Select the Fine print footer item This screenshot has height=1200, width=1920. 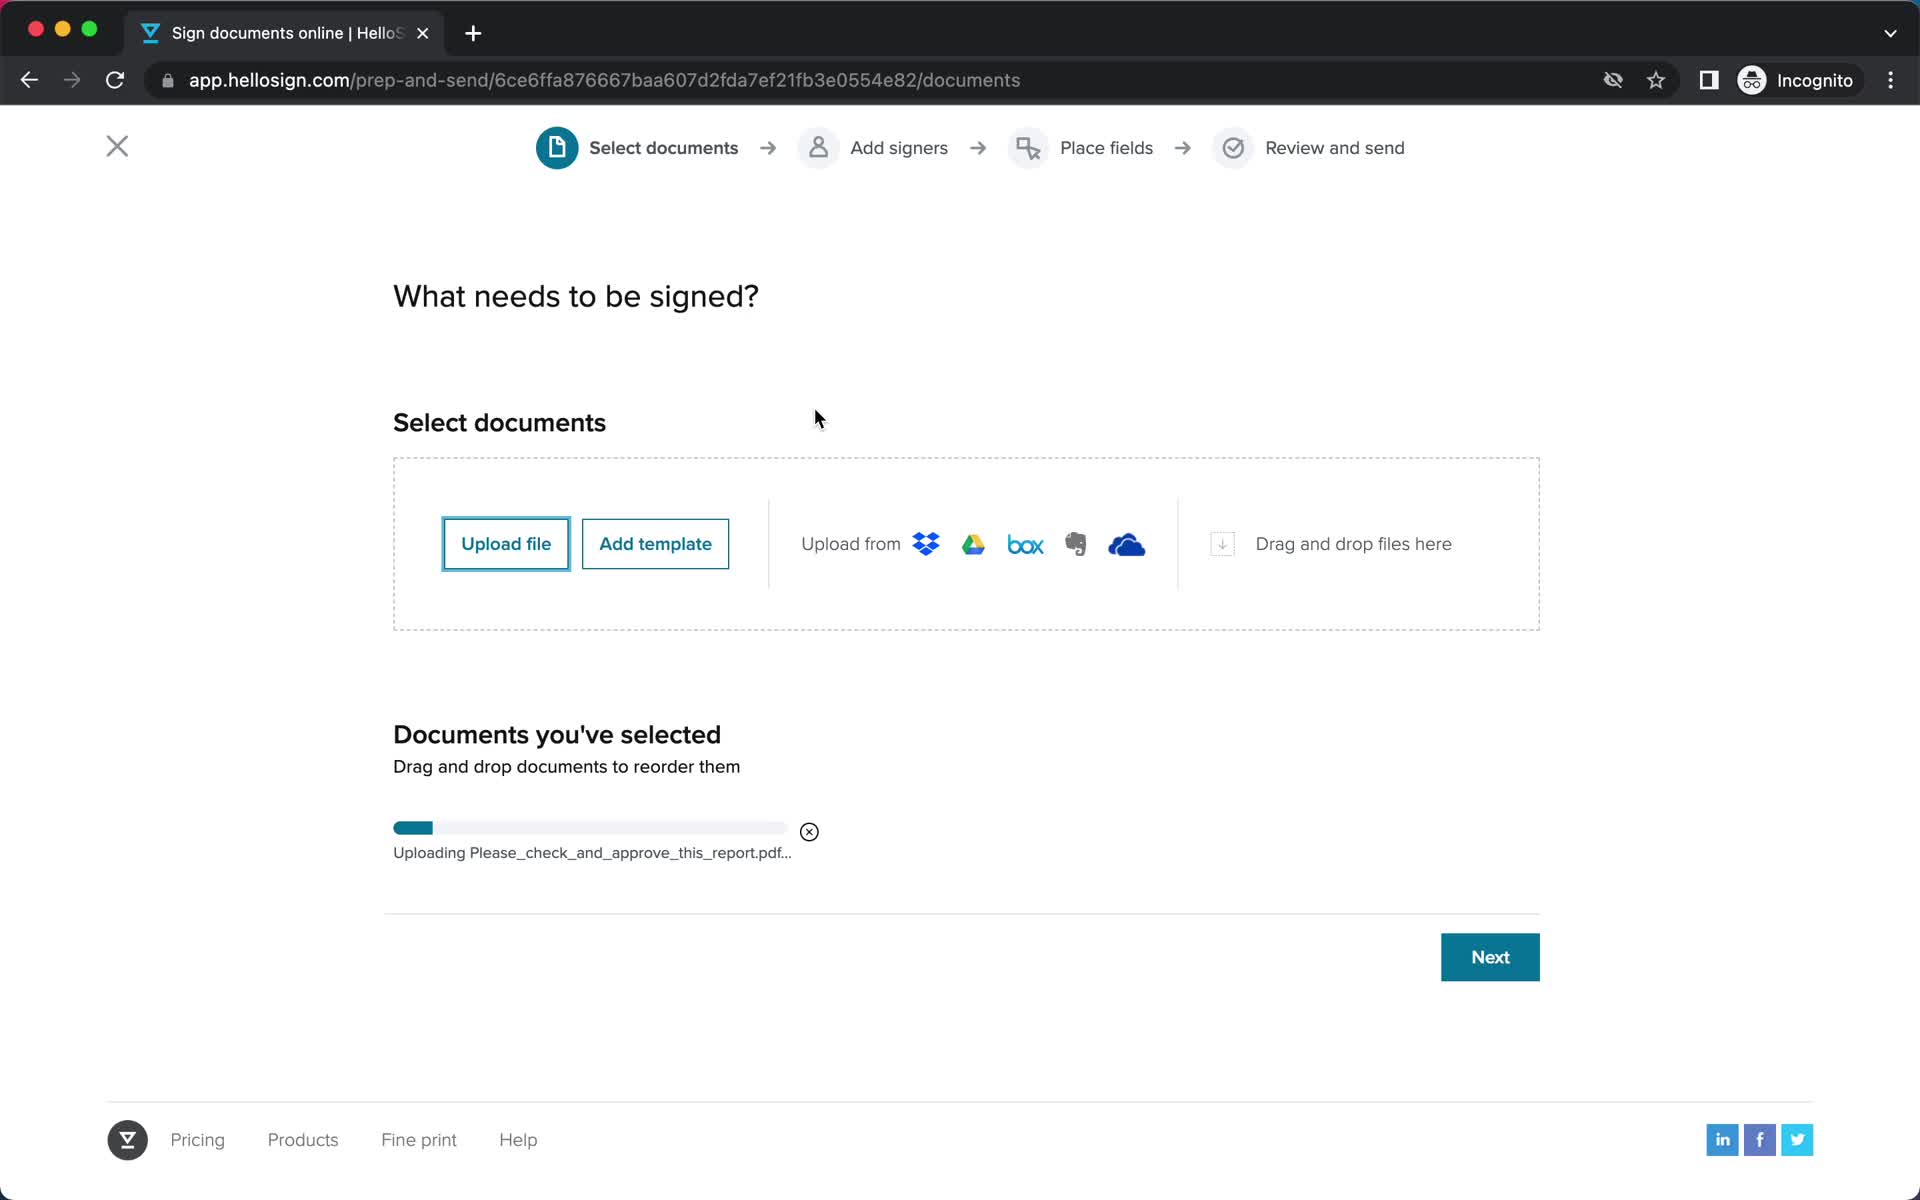point(419,1139)
